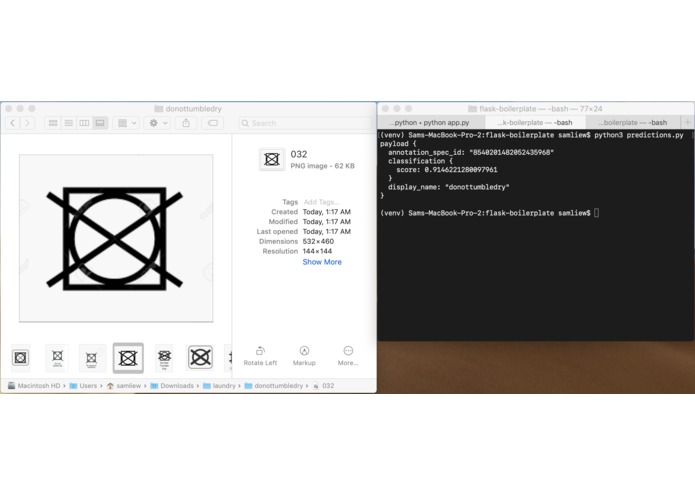The width and height of the screenshot is (695, 494).
Task: Switch to the last boilerplate bash tab
Action: (x=633, y=122)
